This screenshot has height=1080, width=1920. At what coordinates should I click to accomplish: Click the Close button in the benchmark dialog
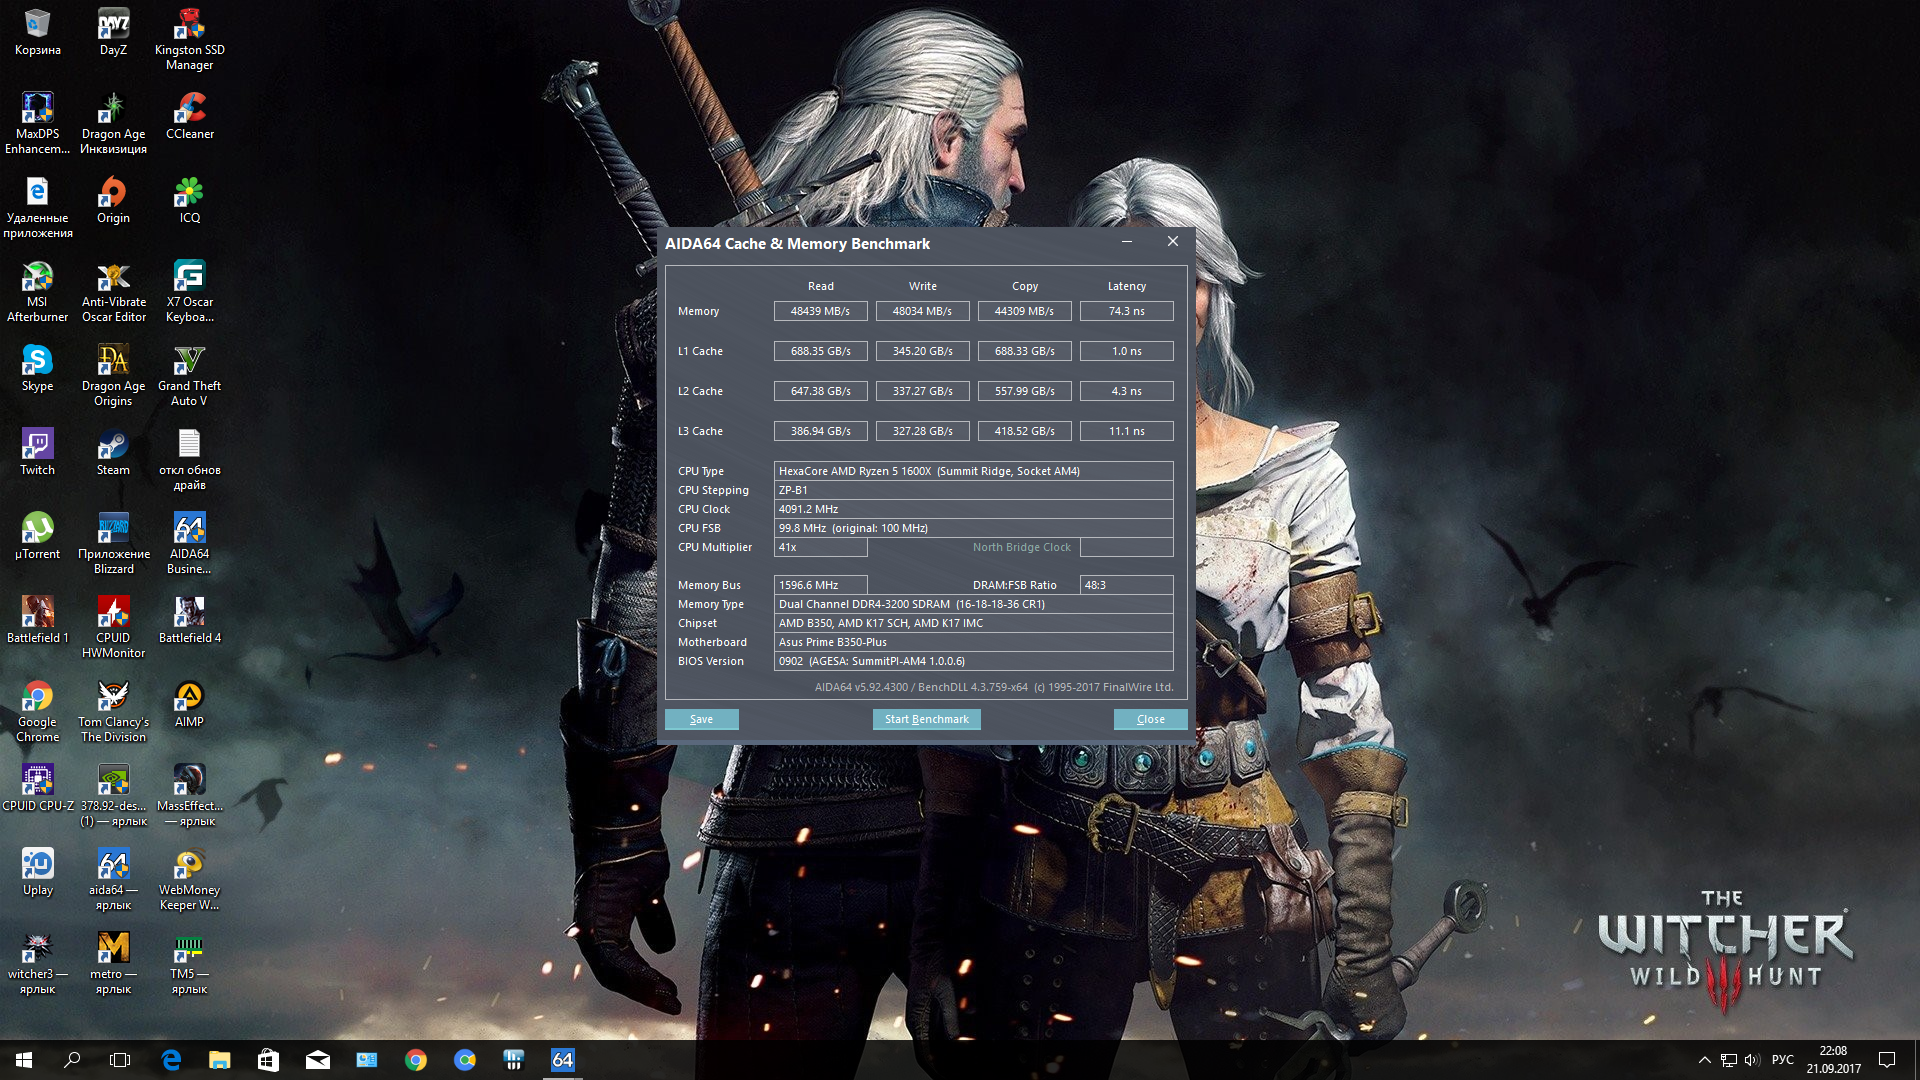click(1150, 719)
